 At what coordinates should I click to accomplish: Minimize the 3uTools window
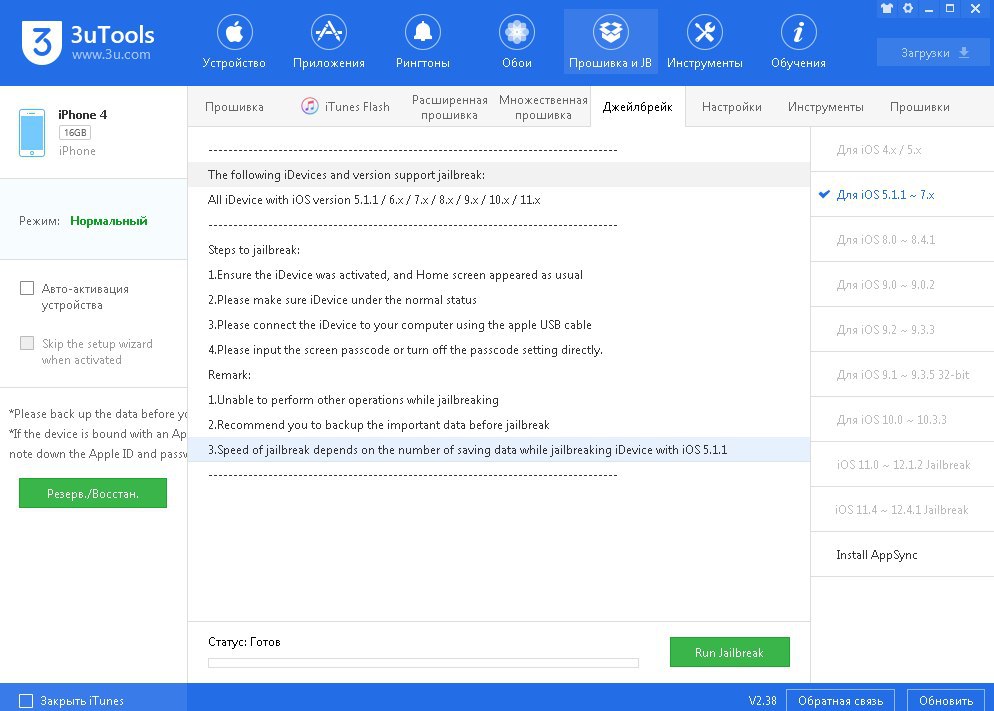click(929, 9)
